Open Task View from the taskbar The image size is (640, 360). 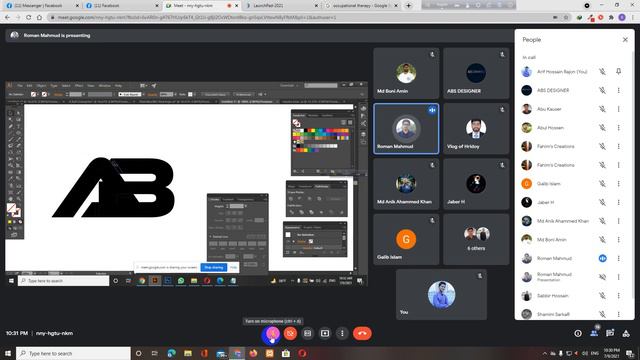pyautogui.click(x=155, y=353)
